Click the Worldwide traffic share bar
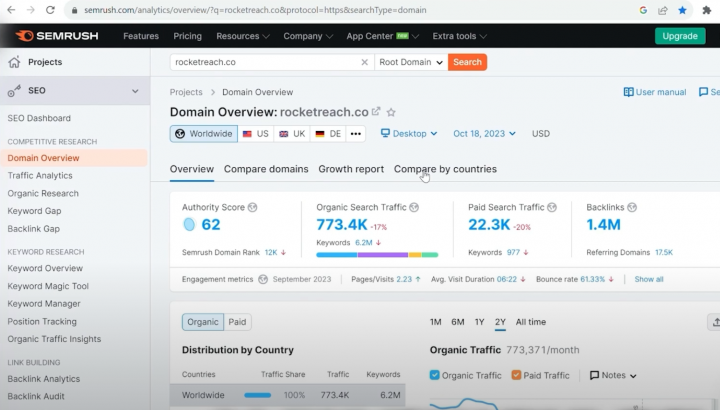This screenshot has width=720, height=410. click(258, 396)
